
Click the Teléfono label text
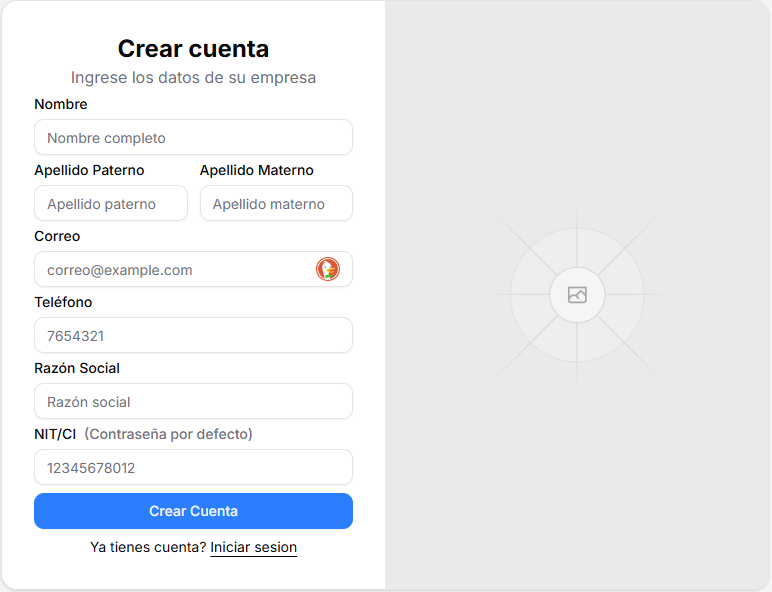pos(63,302)
